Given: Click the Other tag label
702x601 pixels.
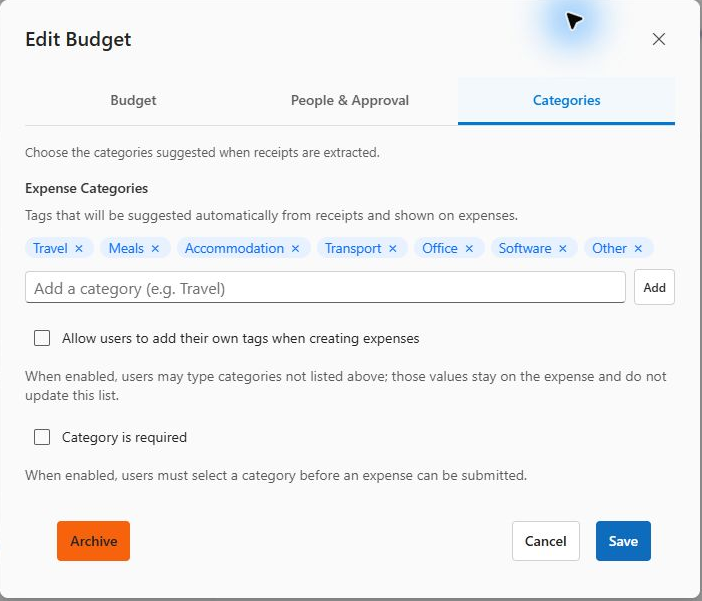Looking at the screenshot, I should click(x=609, y=249).
